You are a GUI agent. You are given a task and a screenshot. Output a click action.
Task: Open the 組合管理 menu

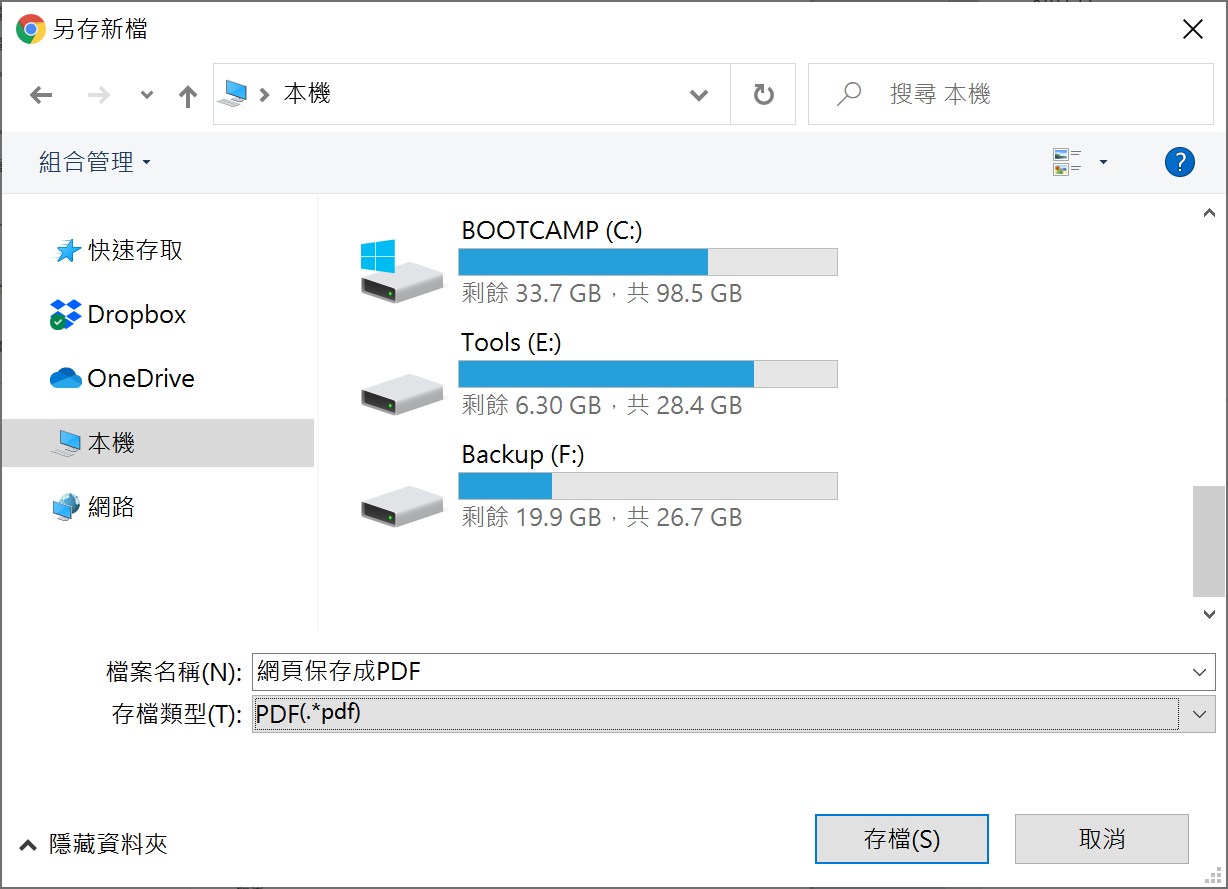coord(95,162)
